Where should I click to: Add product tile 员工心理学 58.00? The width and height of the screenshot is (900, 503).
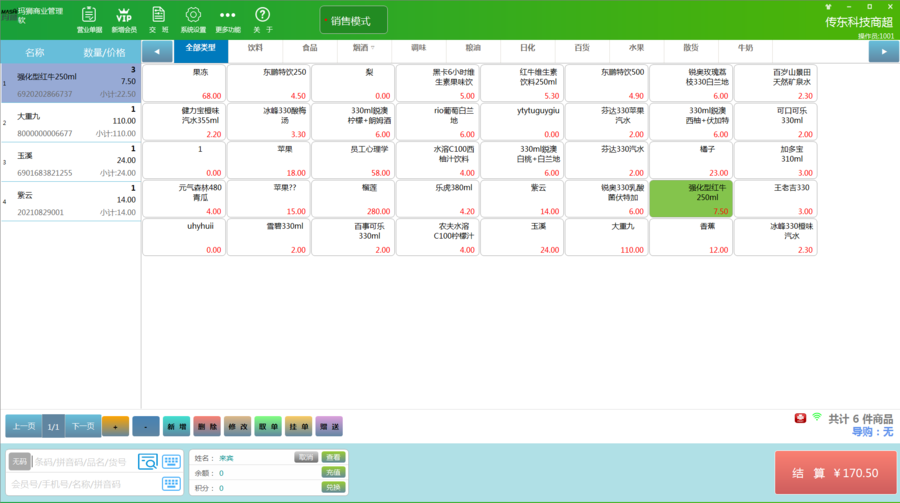coord(353,160)
